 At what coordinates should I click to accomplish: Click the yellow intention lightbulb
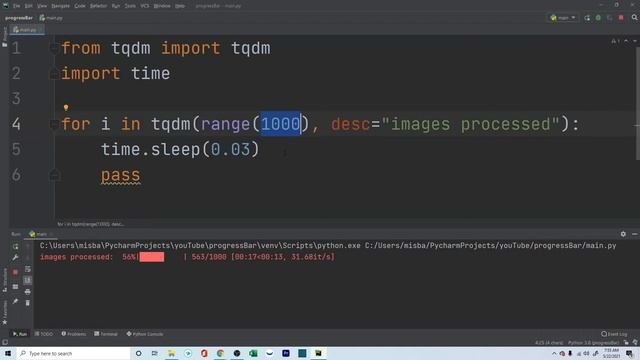(x=66, y=108)
